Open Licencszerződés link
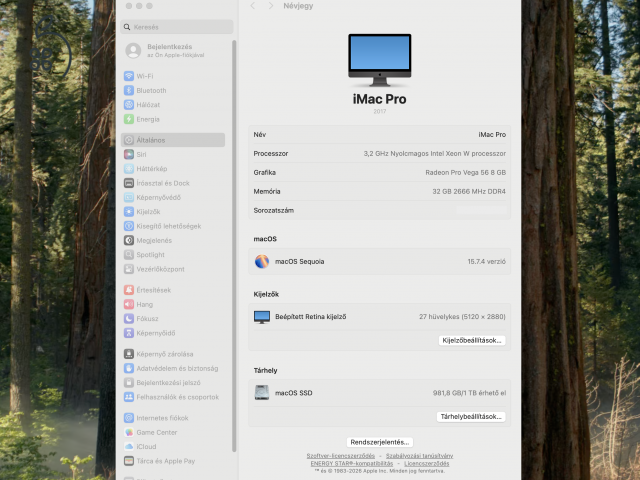 [427, 464]
